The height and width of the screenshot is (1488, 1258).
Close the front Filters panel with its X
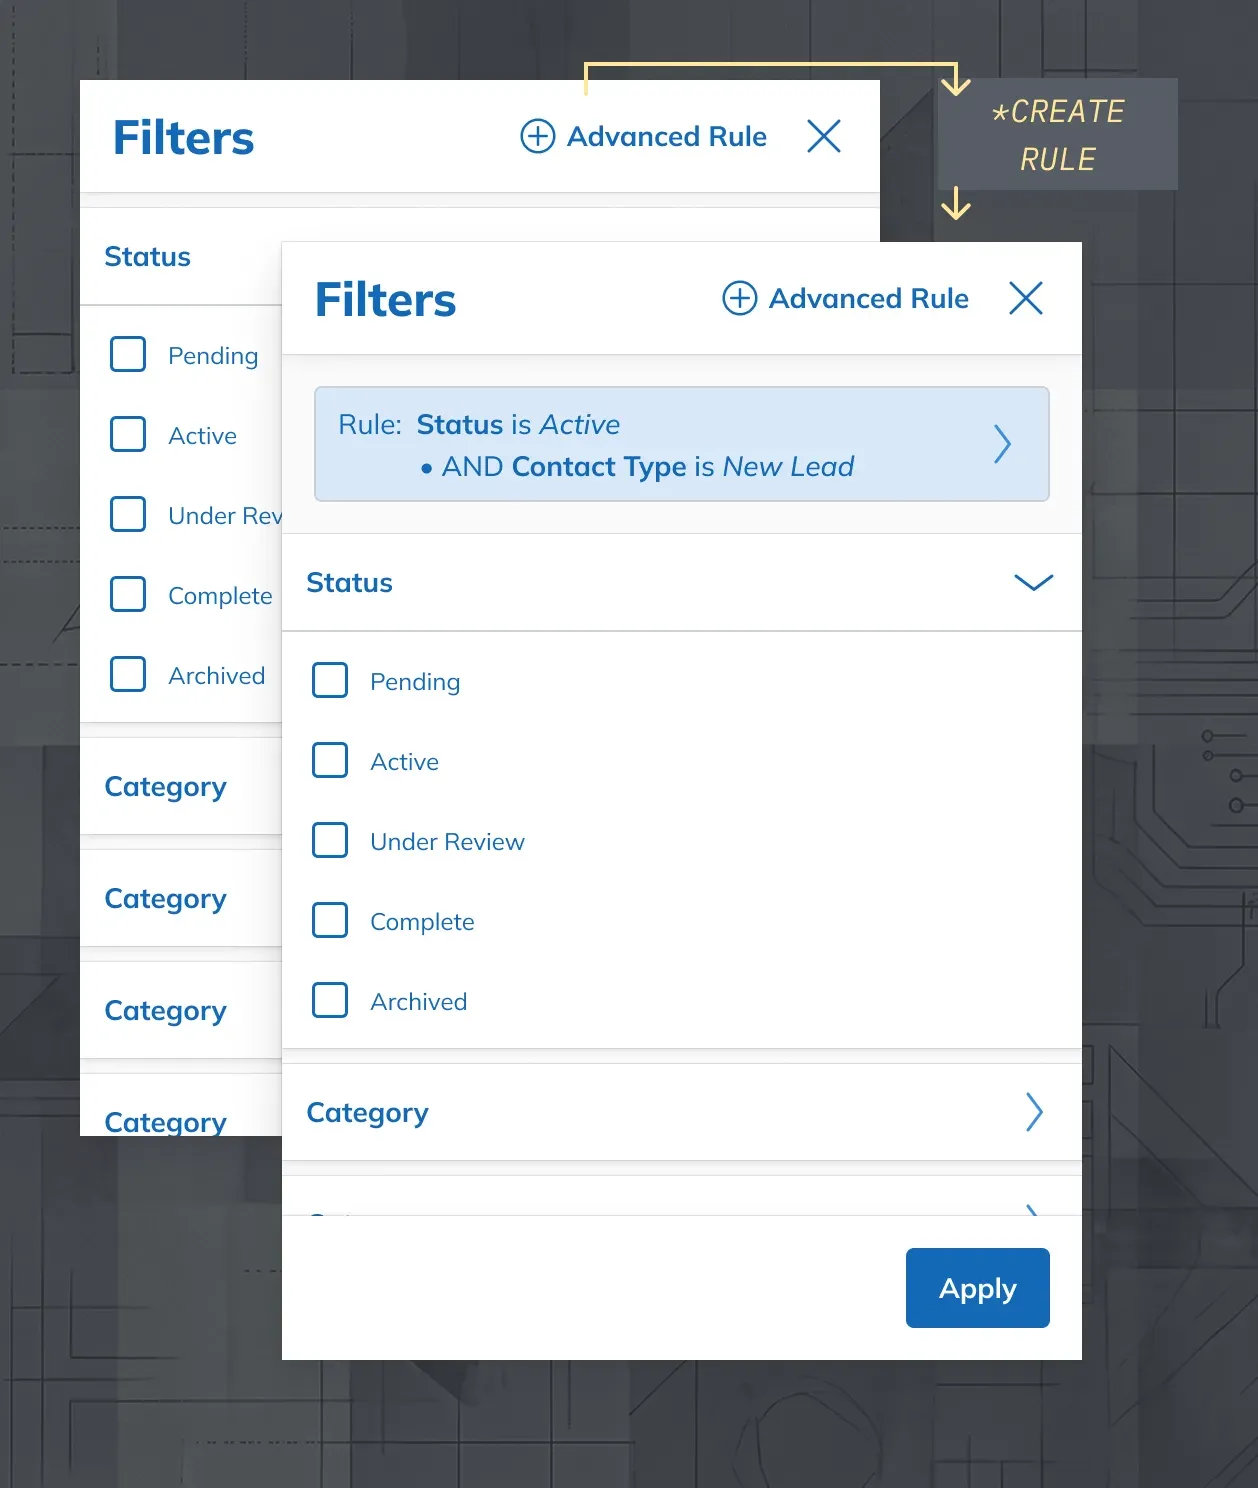tap(1026, 298)
